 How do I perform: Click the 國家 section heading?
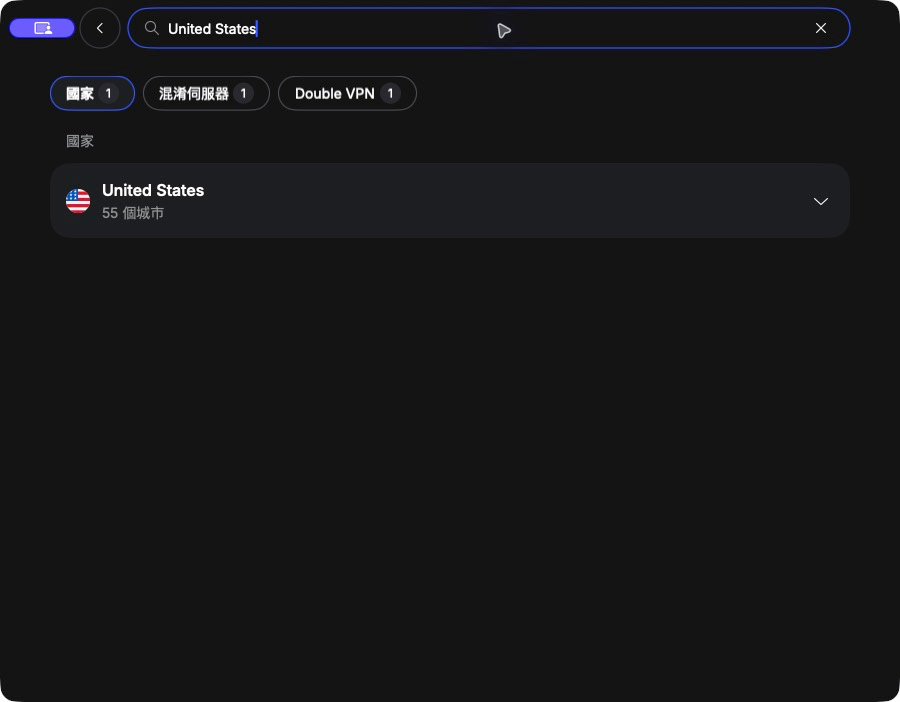(80, 141)
